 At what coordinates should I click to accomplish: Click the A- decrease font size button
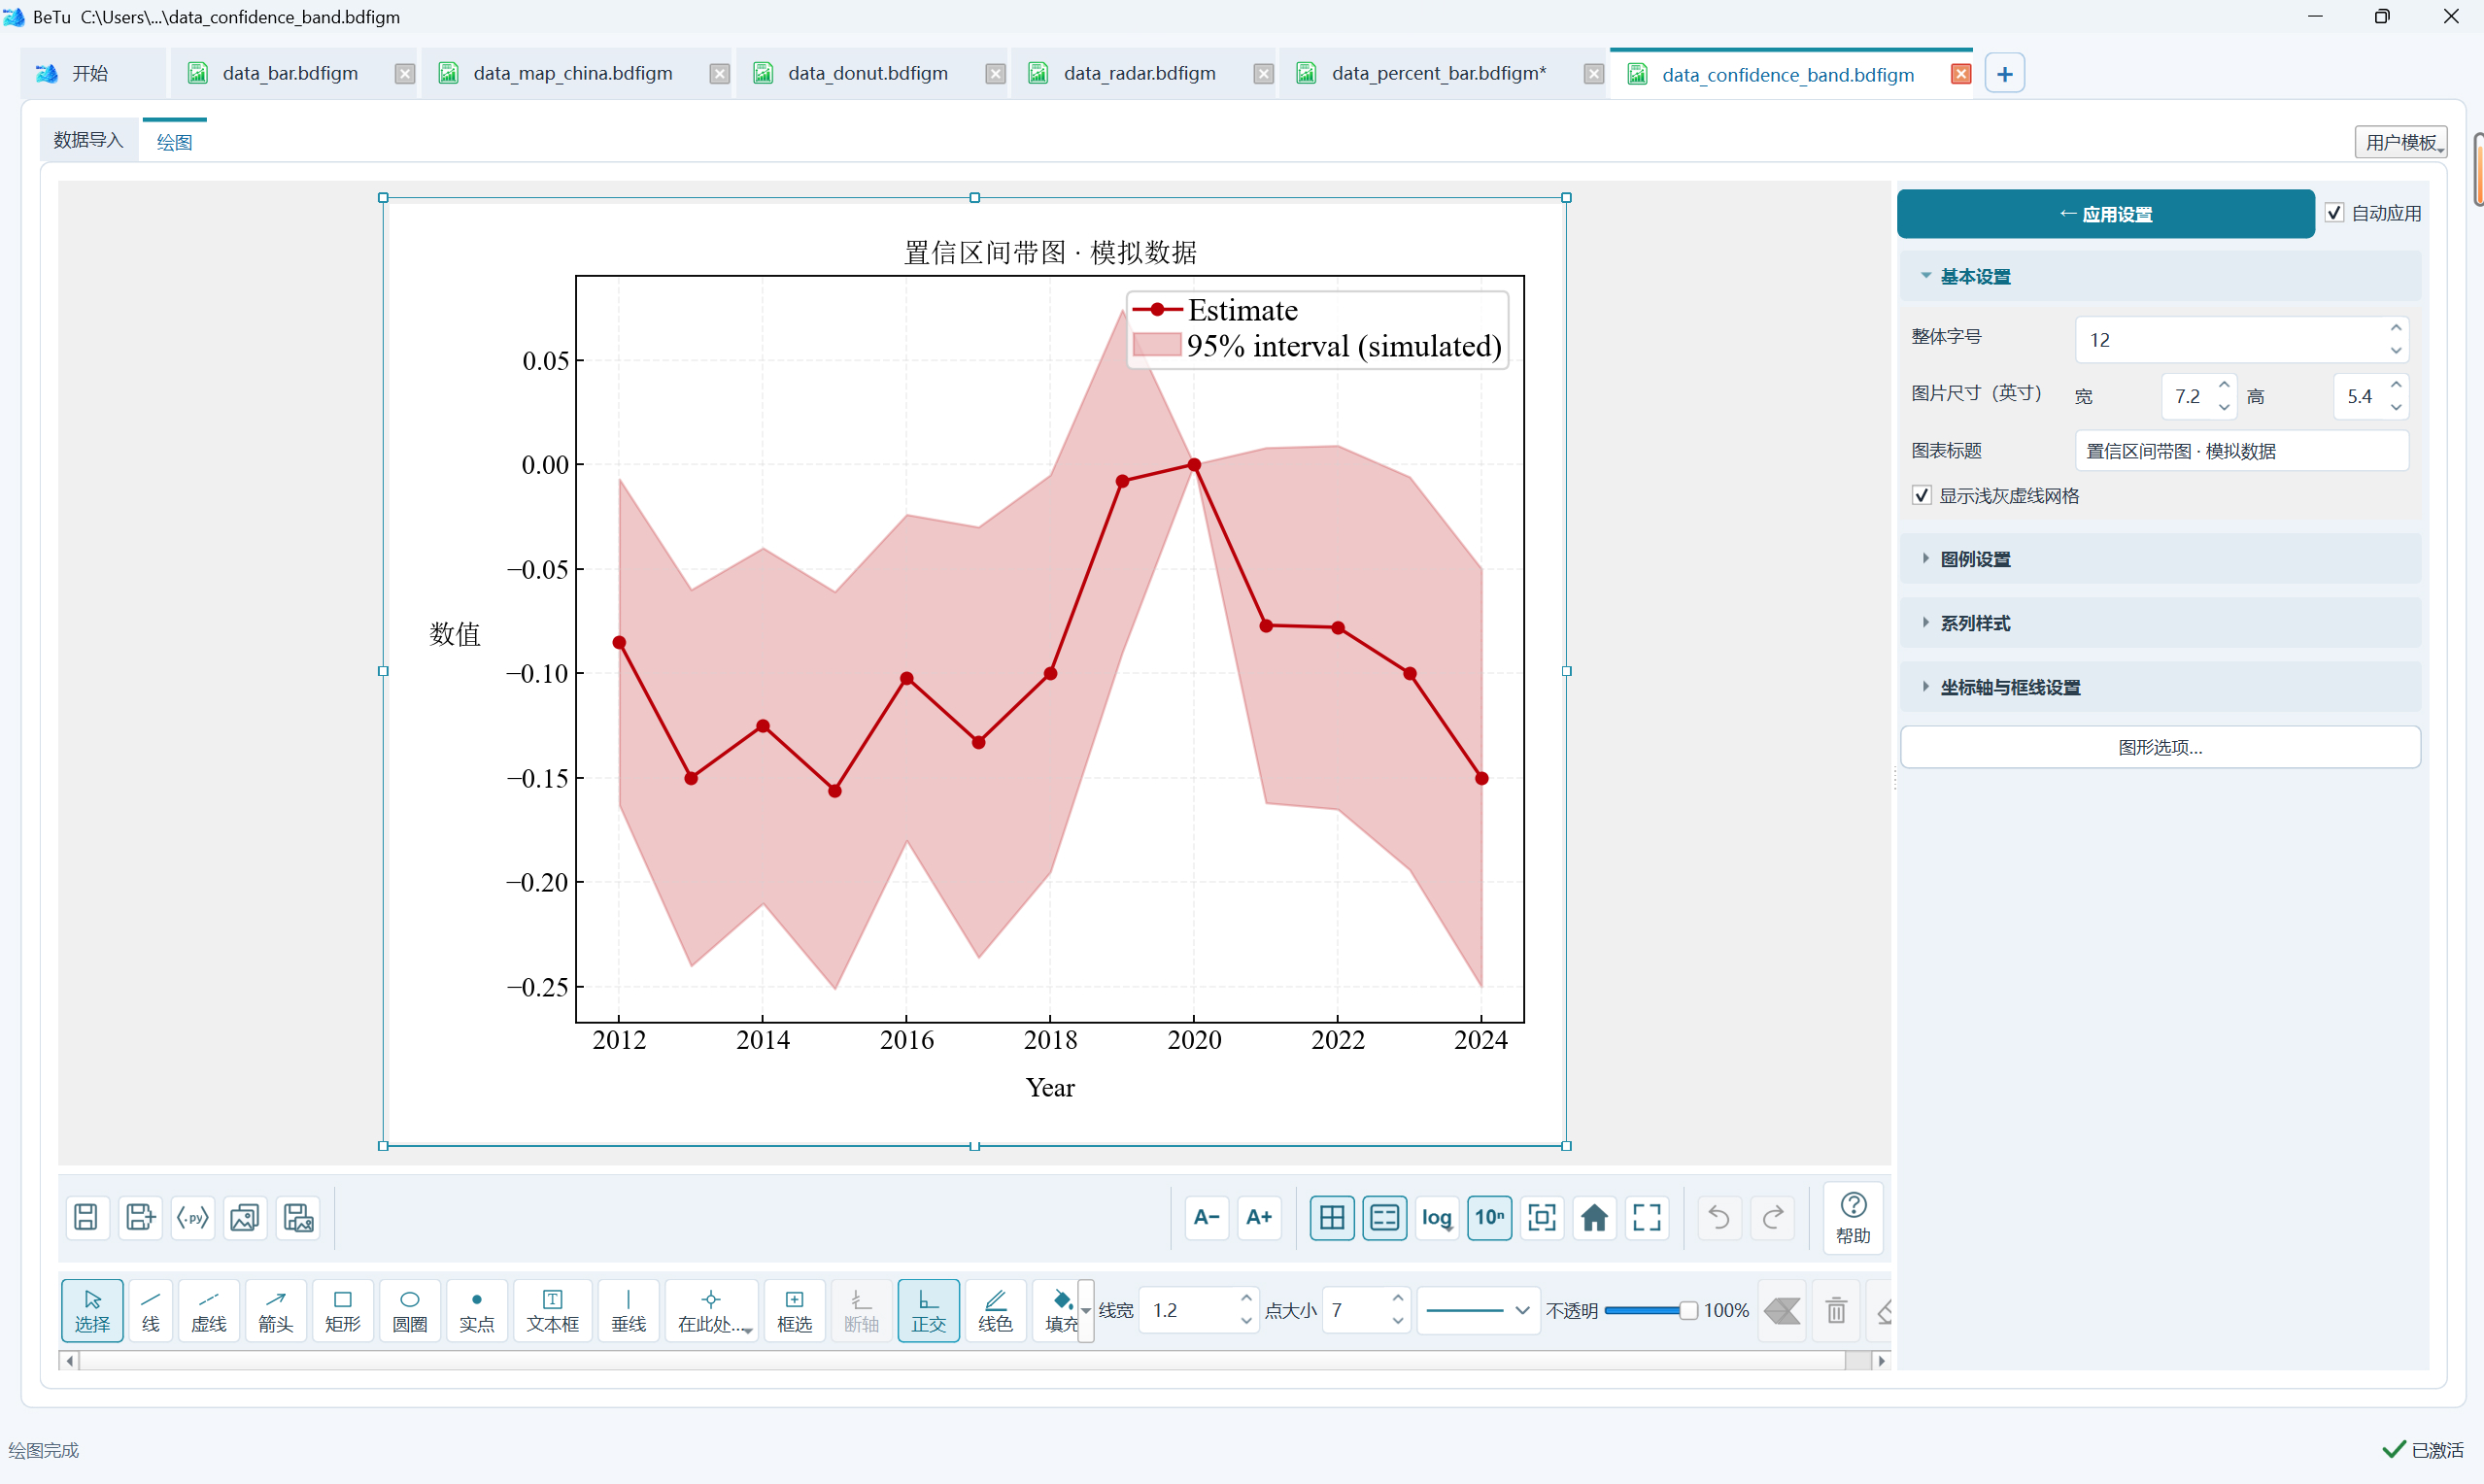(1206, 1217)
